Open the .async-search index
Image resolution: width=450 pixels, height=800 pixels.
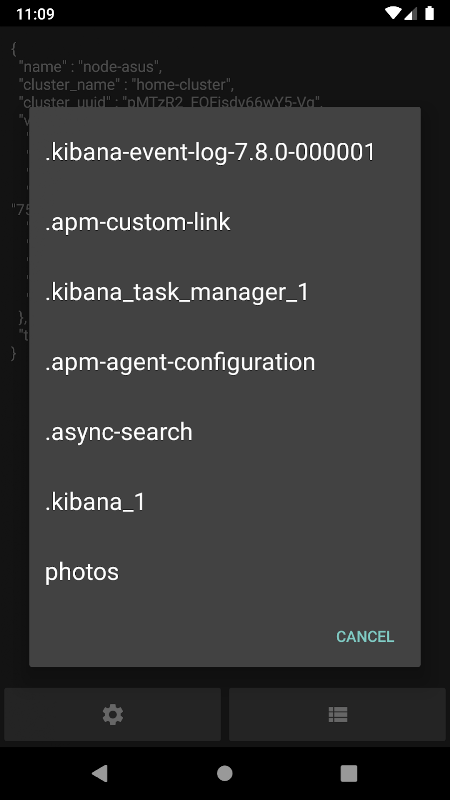click(x=224, y=432)
